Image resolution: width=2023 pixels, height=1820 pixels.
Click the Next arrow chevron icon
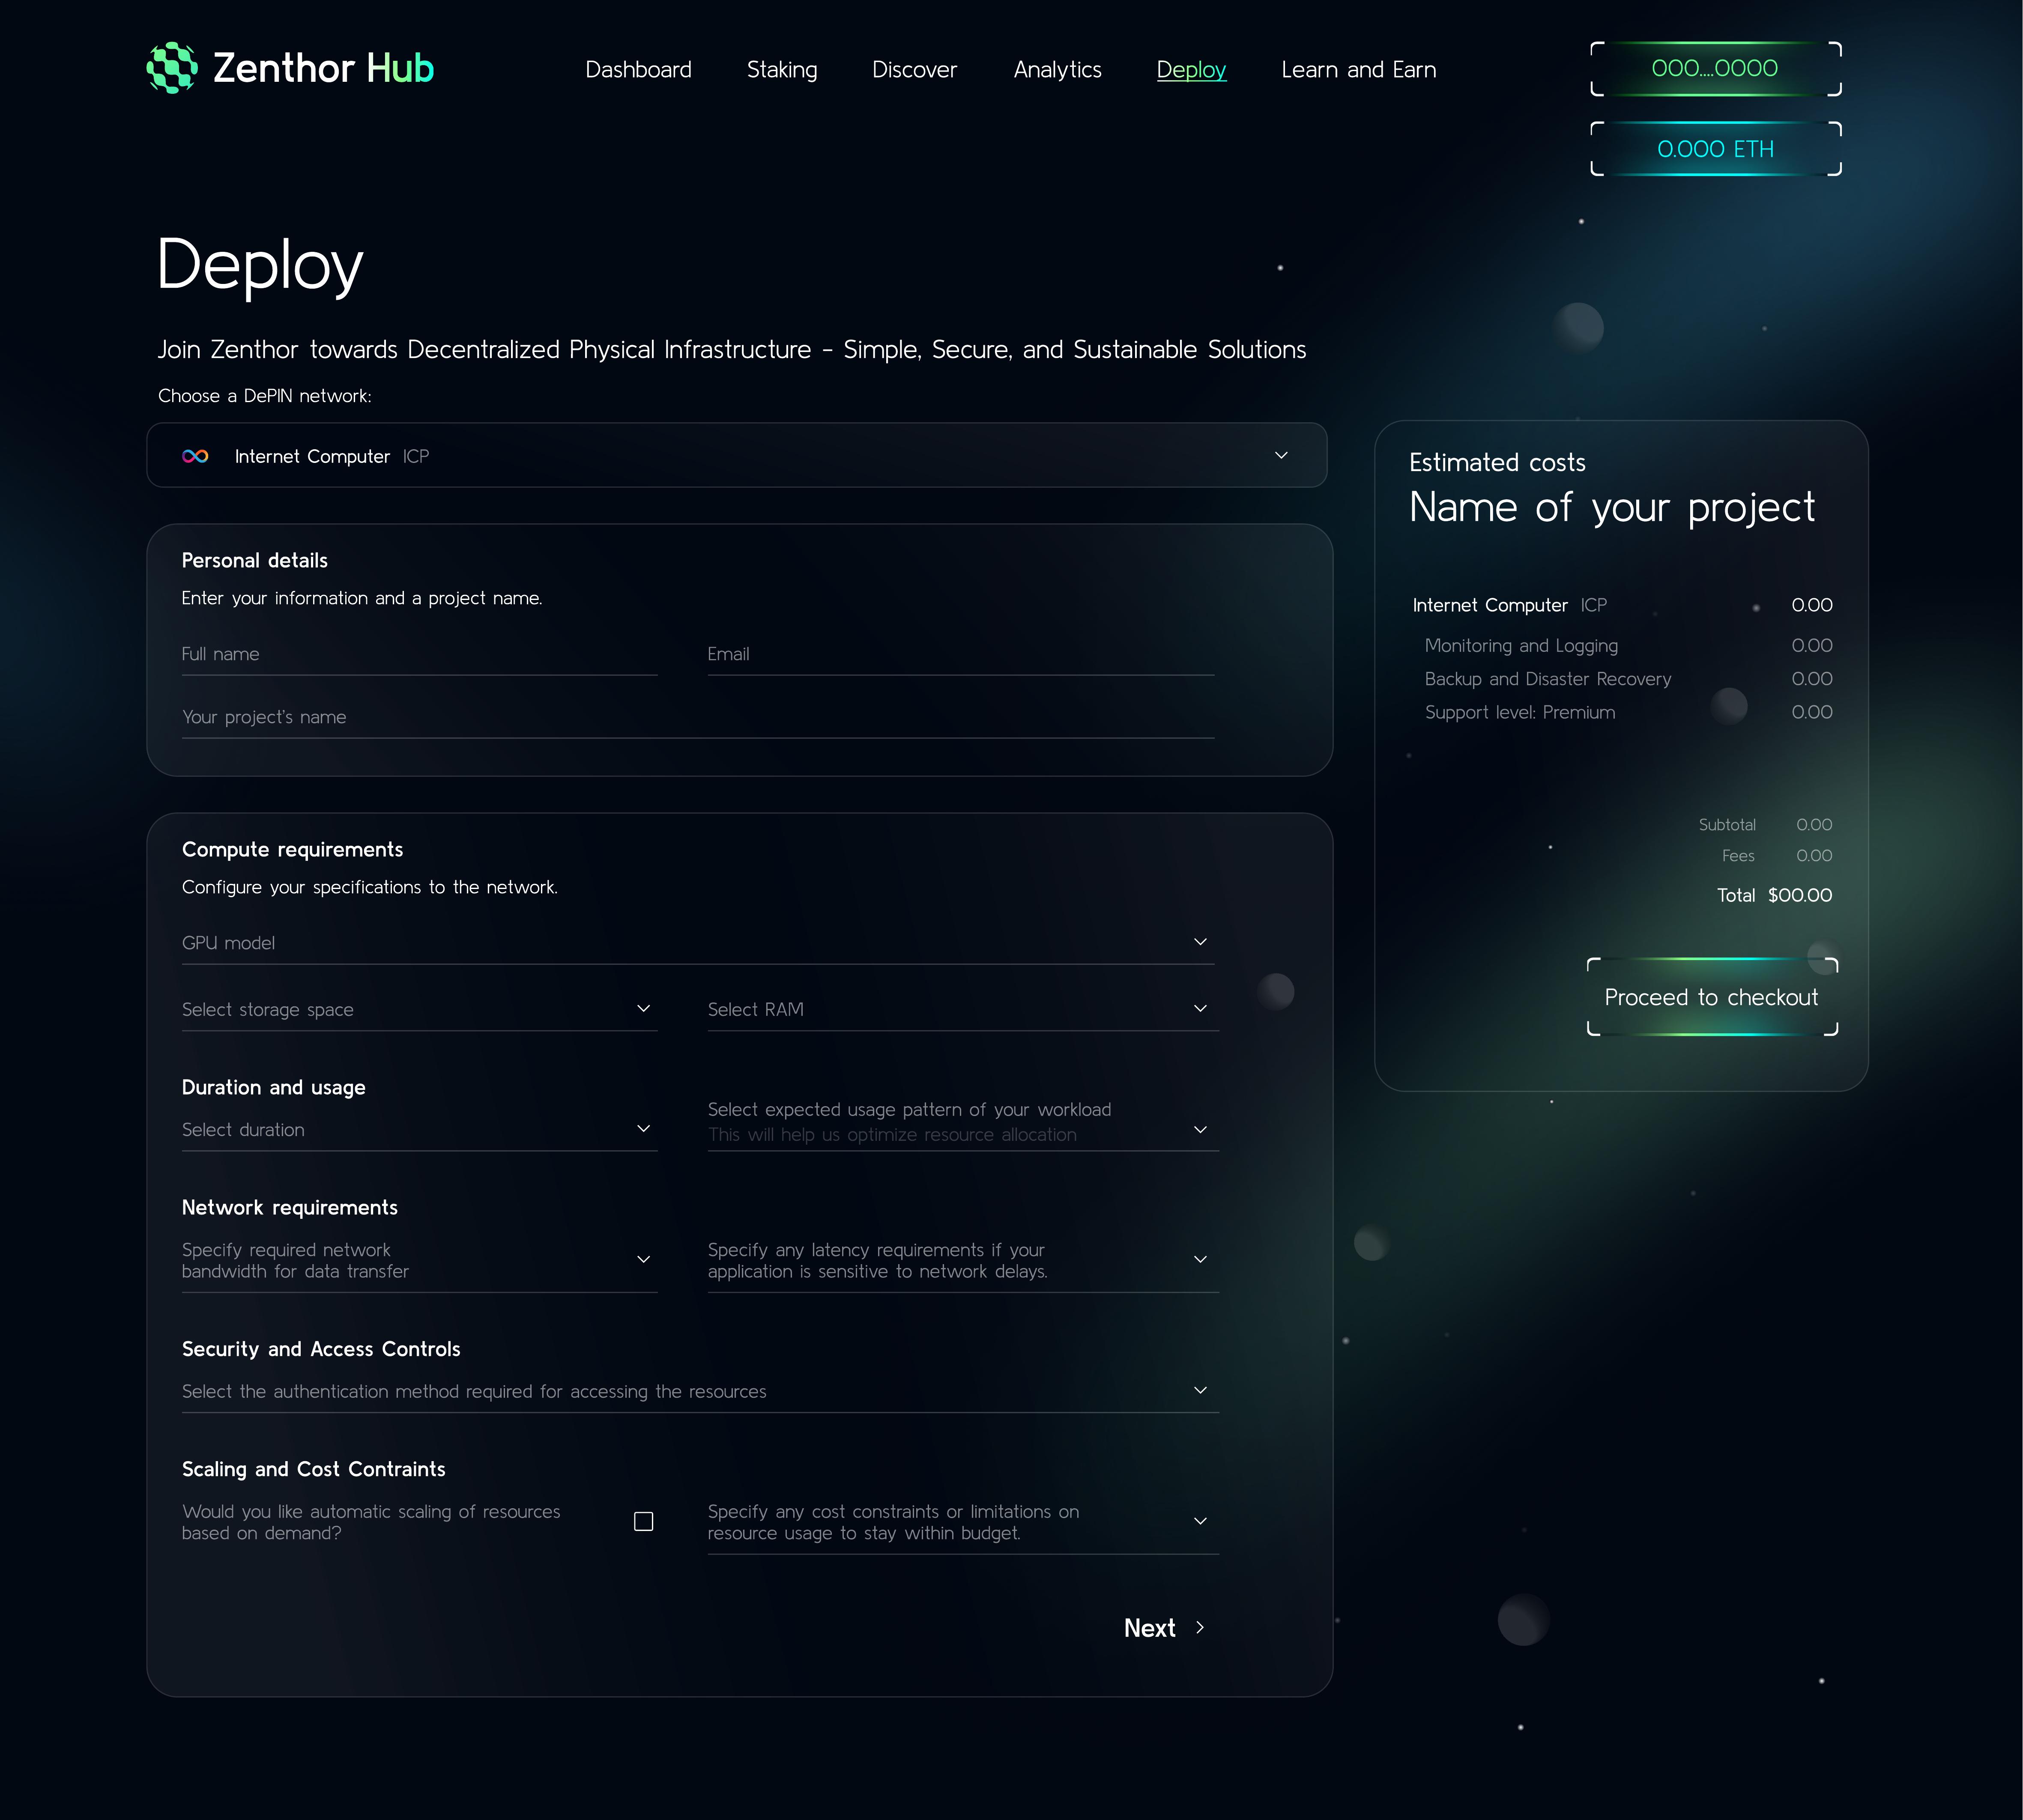coord(1201,1627)
